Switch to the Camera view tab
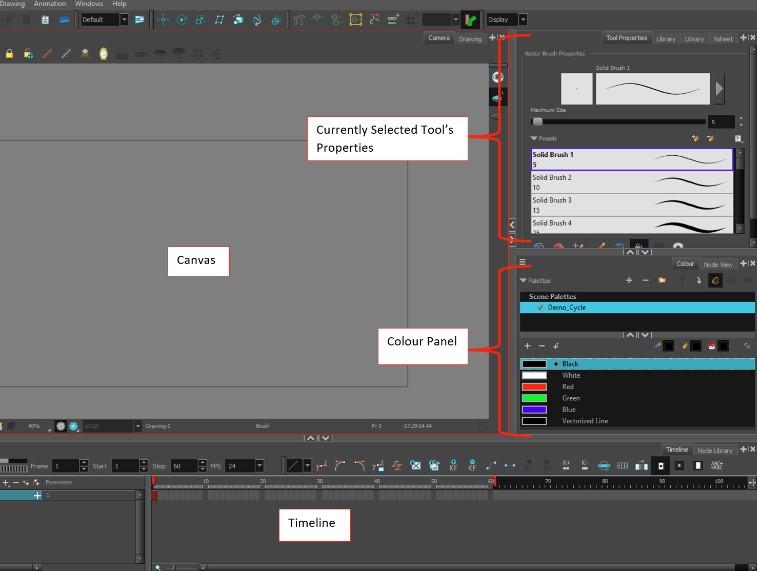The image size is (757, 571). pyautogui.click(x=439, y=38)
